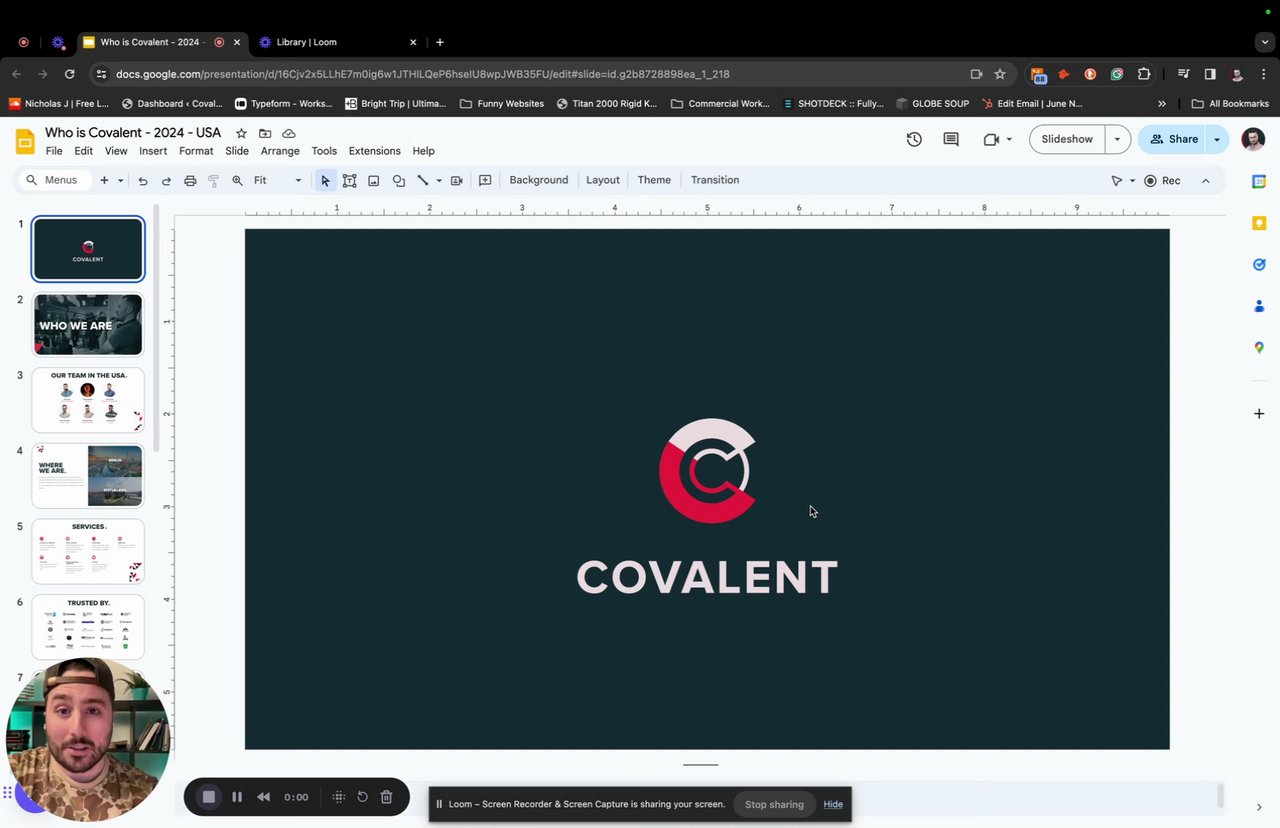Image resolution: width=1280 pixels, height=828 pixels.
Task: Print the presentation using the printer icon
Action: coord(190,181)
